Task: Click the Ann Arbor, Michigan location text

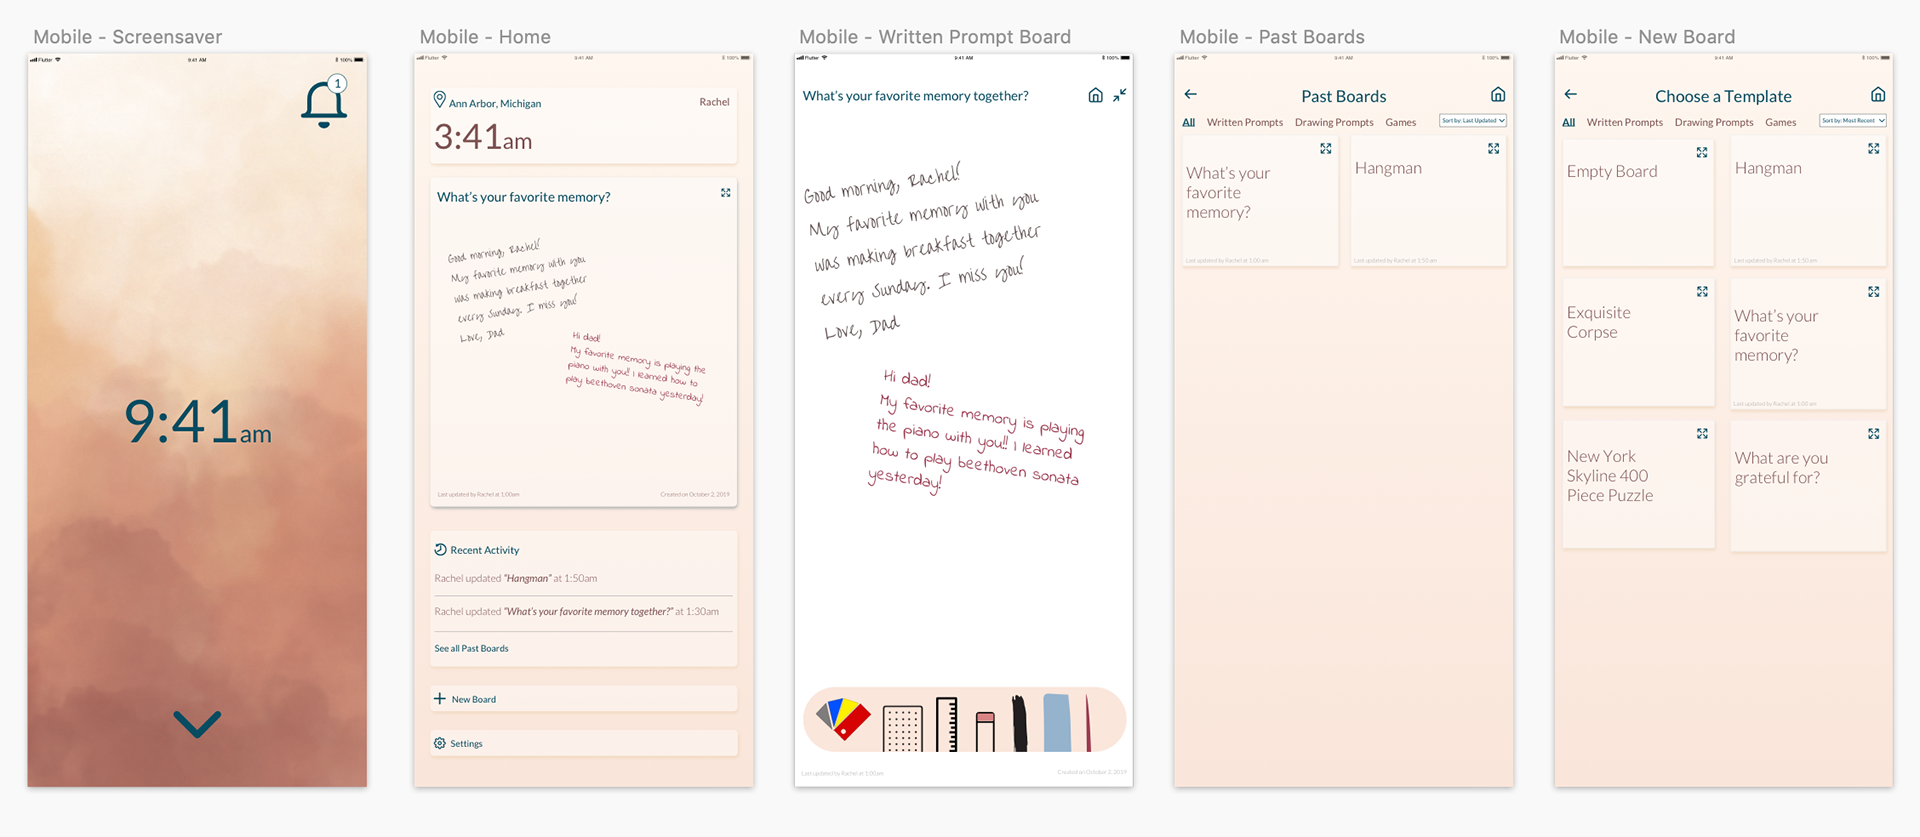Action: pyautogui.click(x=495, y=103)
